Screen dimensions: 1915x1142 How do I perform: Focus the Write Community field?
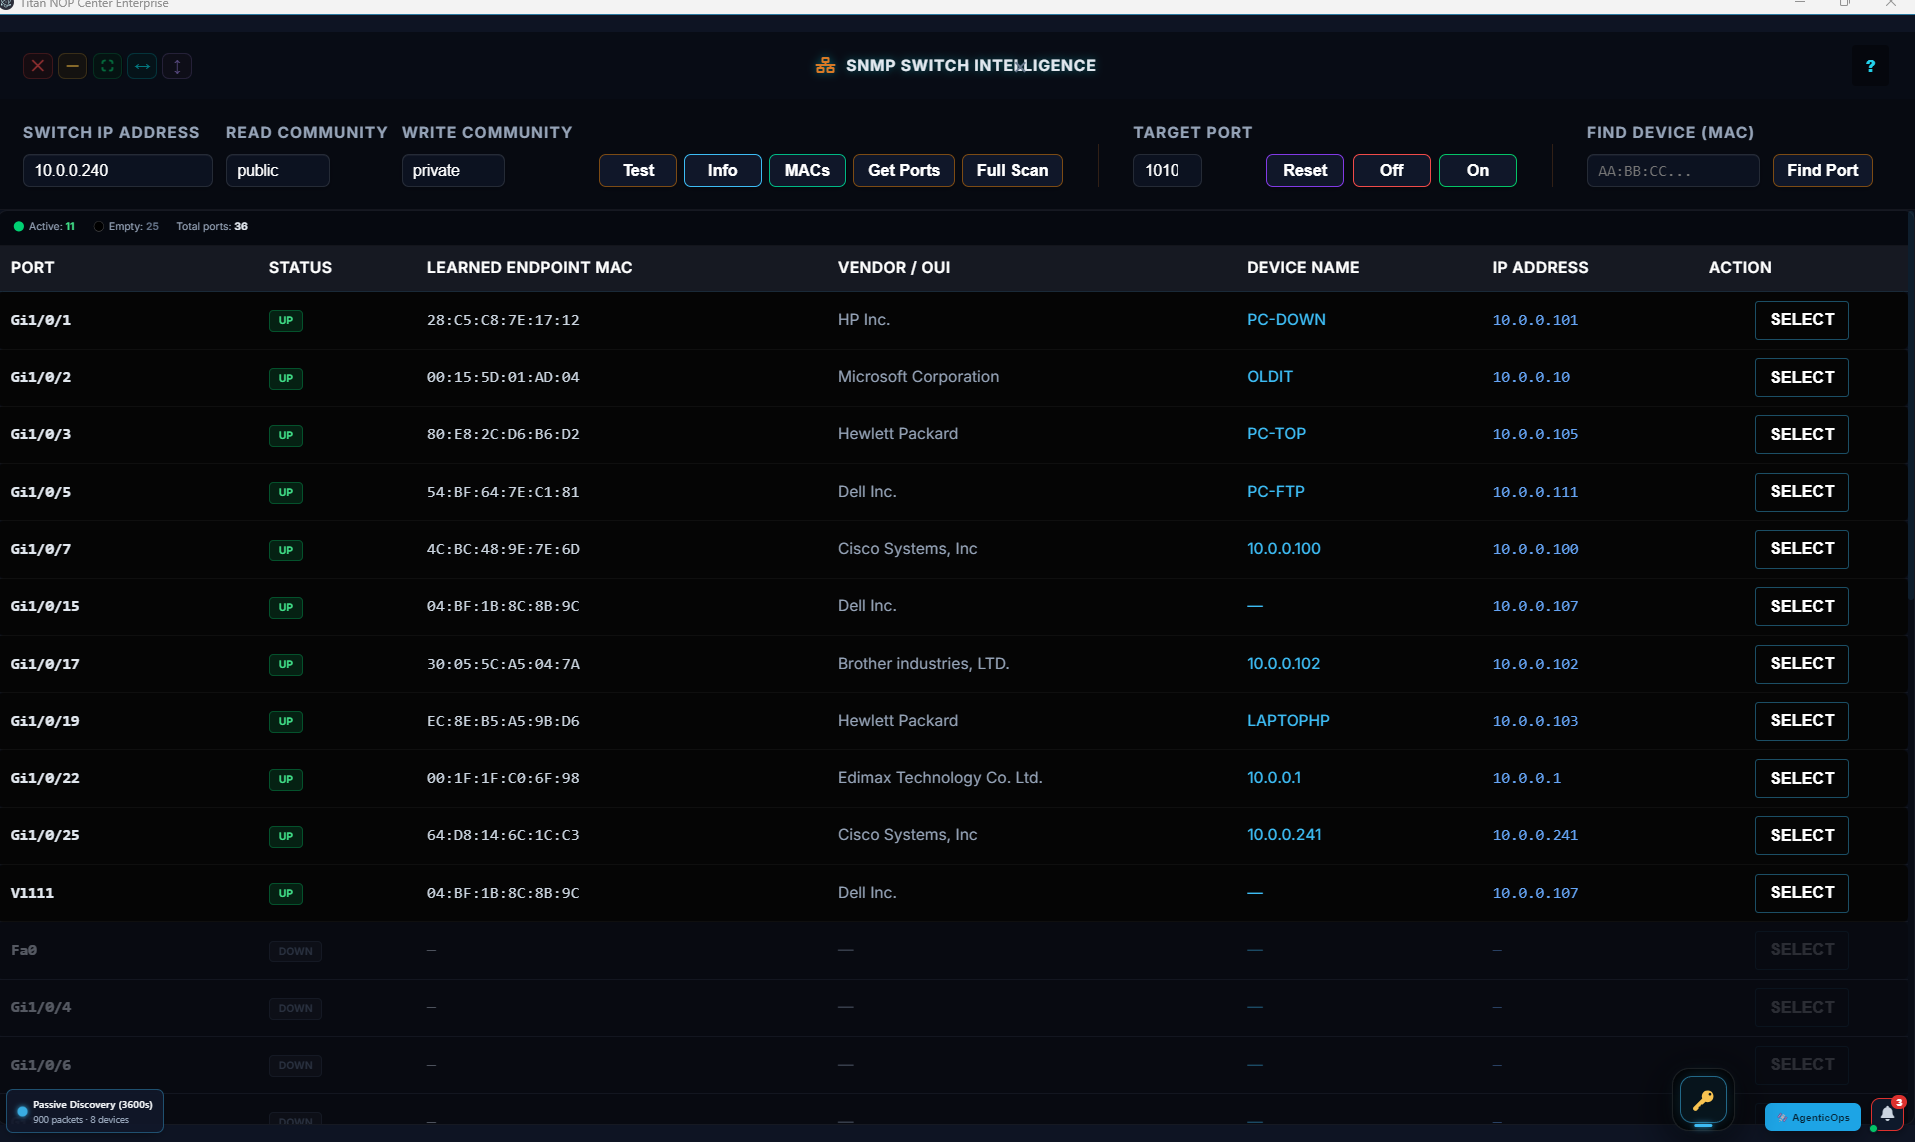[x=453, y=170]
